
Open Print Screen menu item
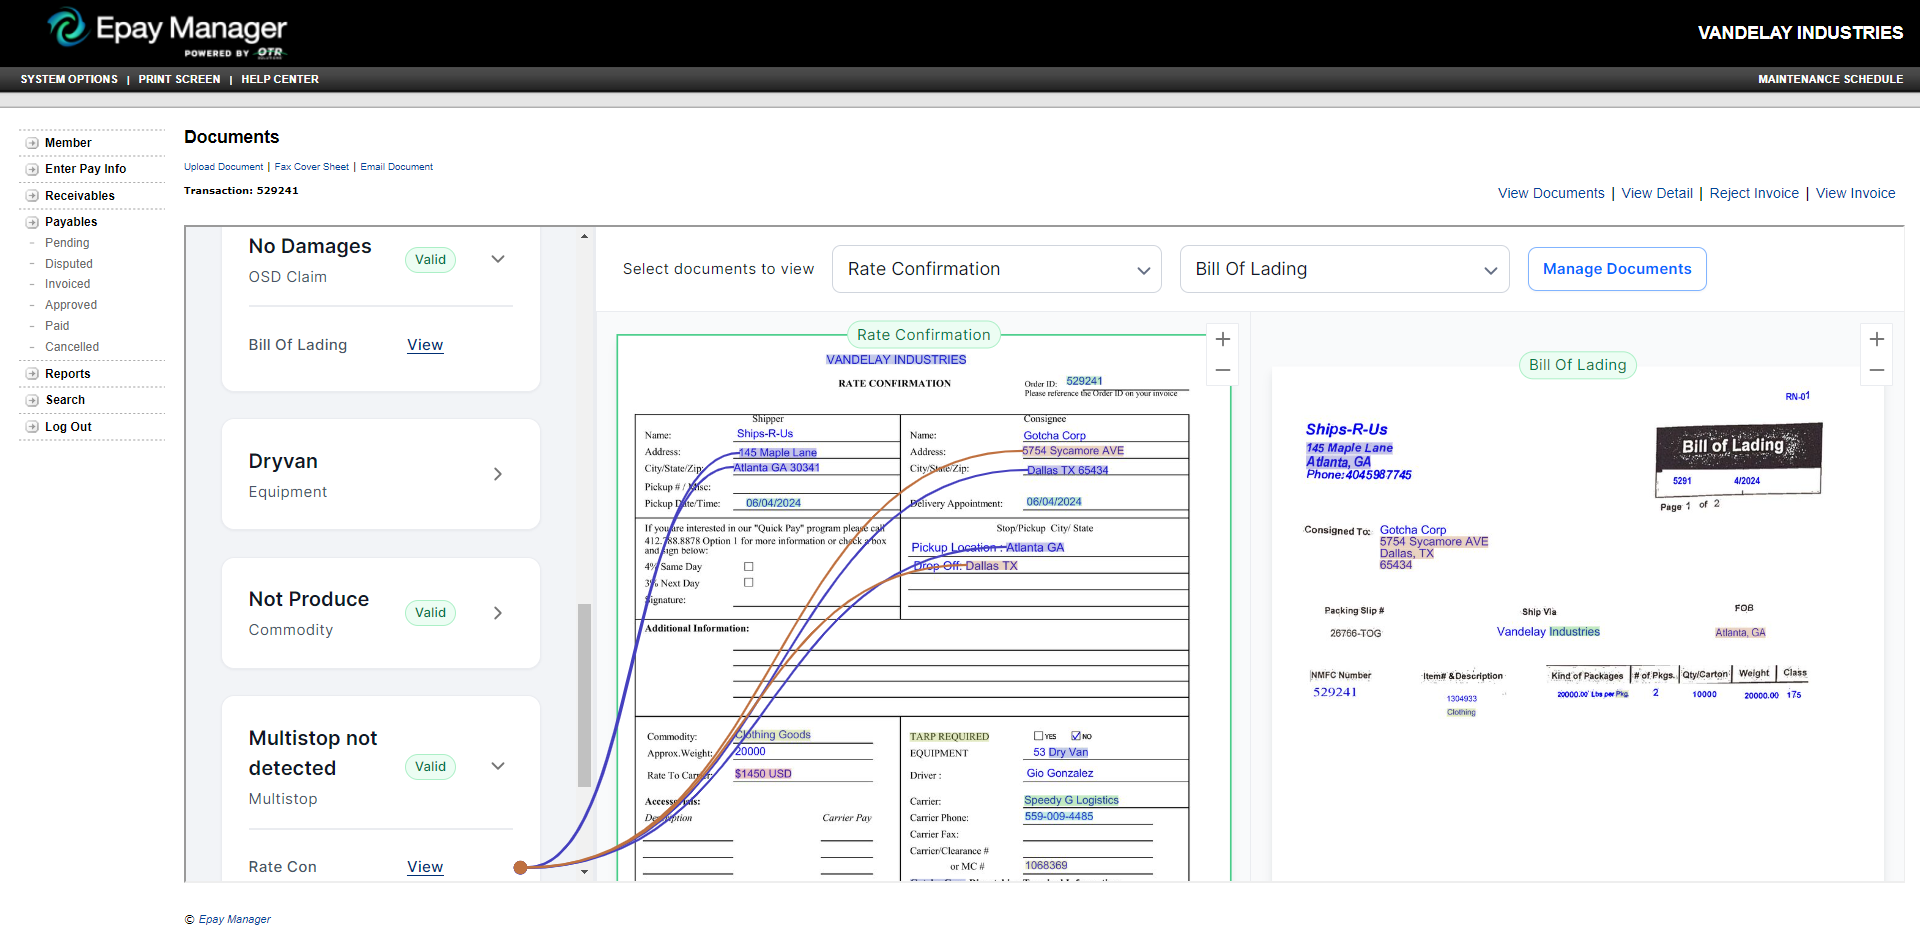(x=179, y=79)
